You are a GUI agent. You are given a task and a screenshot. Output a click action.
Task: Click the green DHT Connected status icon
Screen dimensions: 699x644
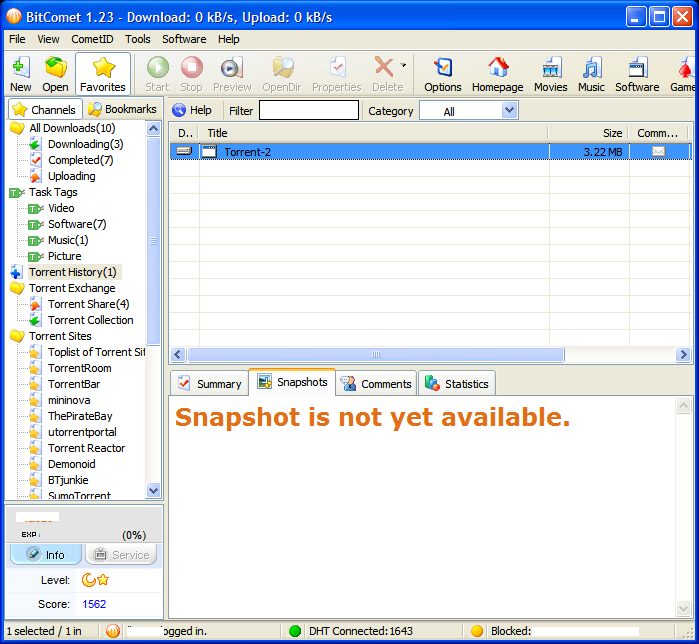click(295, 631)
